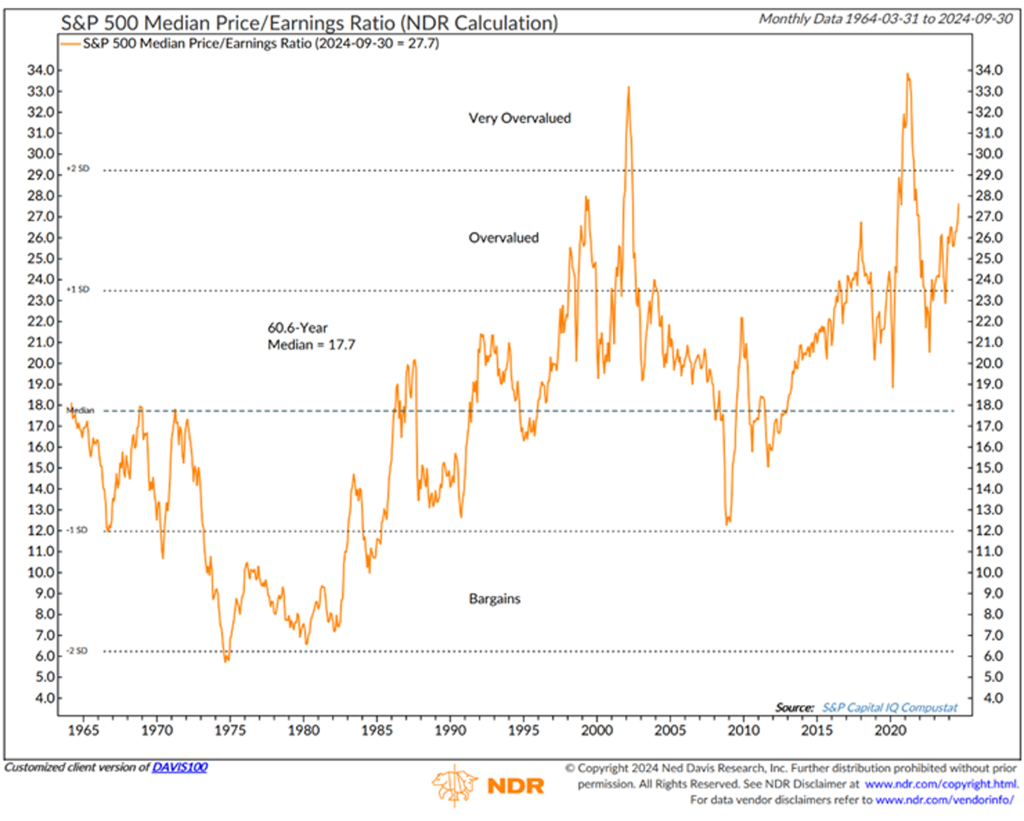Click the orange NDR wordmark
The height and width of the screenshot is (821, 1024).
point(516,786)
